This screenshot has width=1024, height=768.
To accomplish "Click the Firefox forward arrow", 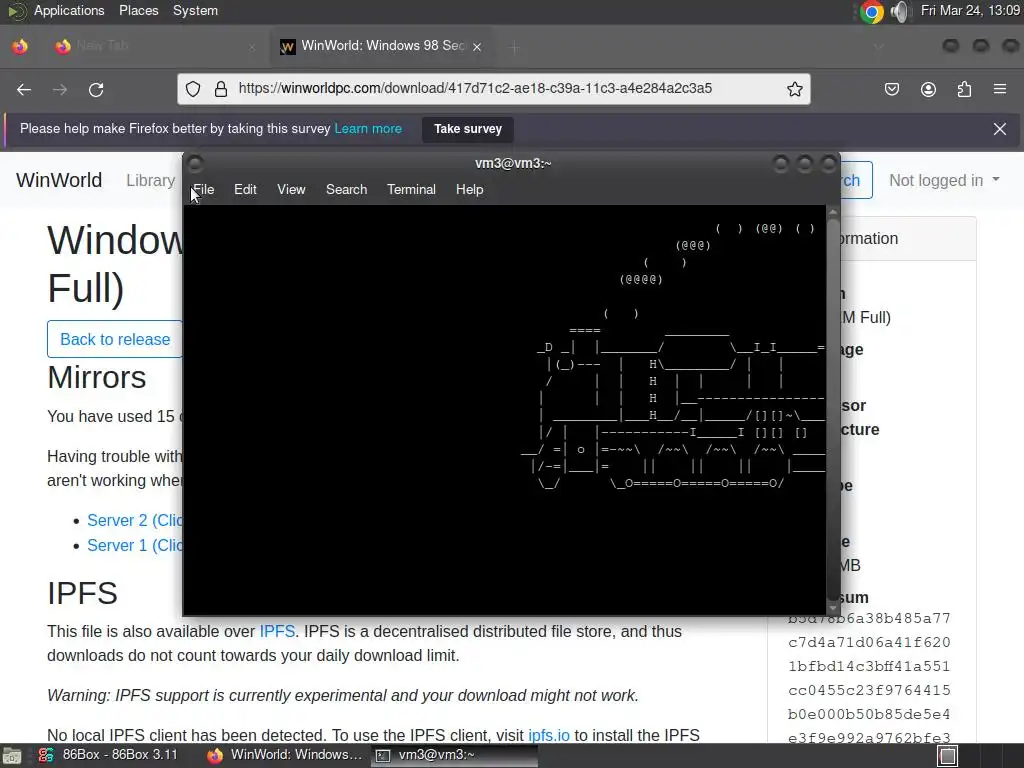I will pyautogui.click(x=60, y=89).
